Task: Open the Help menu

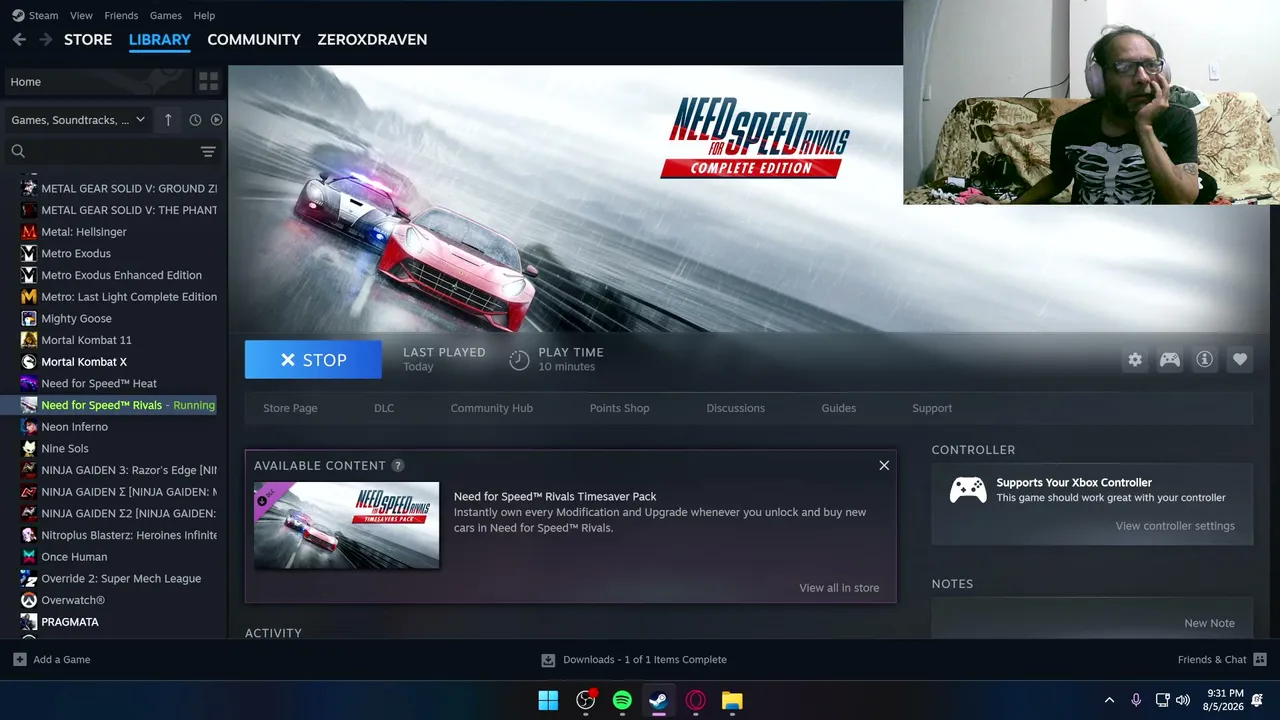Action: coord(204,16)
